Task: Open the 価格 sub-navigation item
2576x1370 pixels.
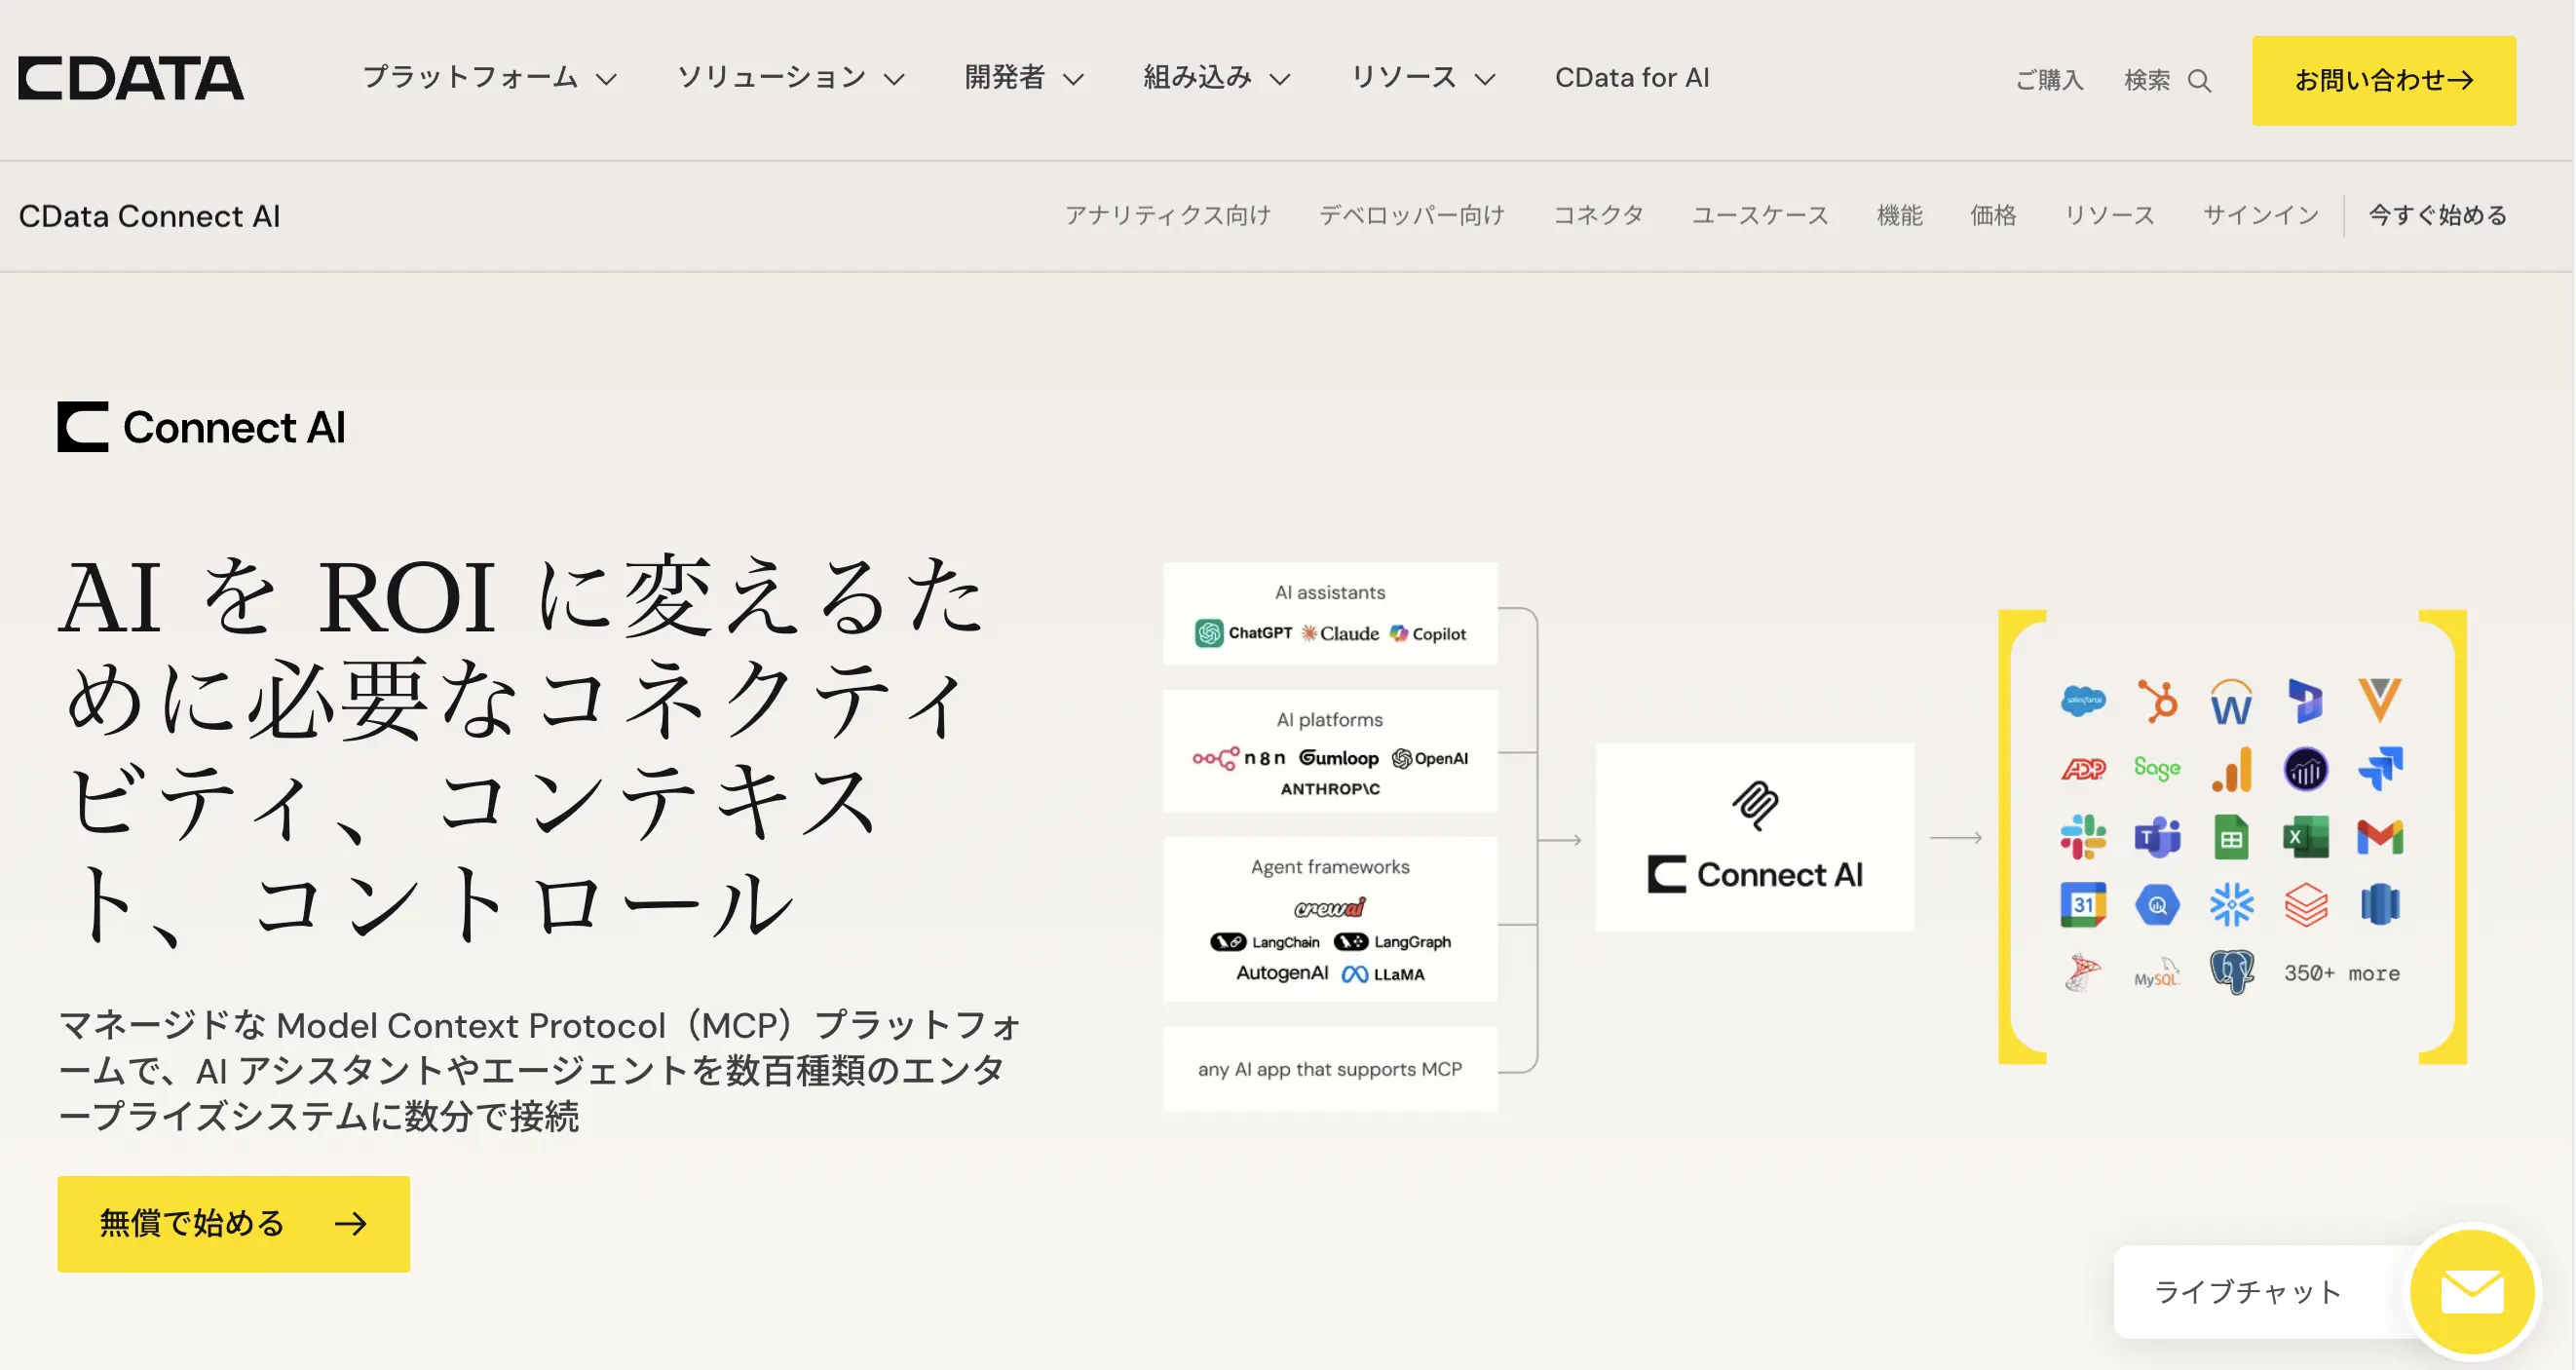Action: click(x=1993, y=215)
